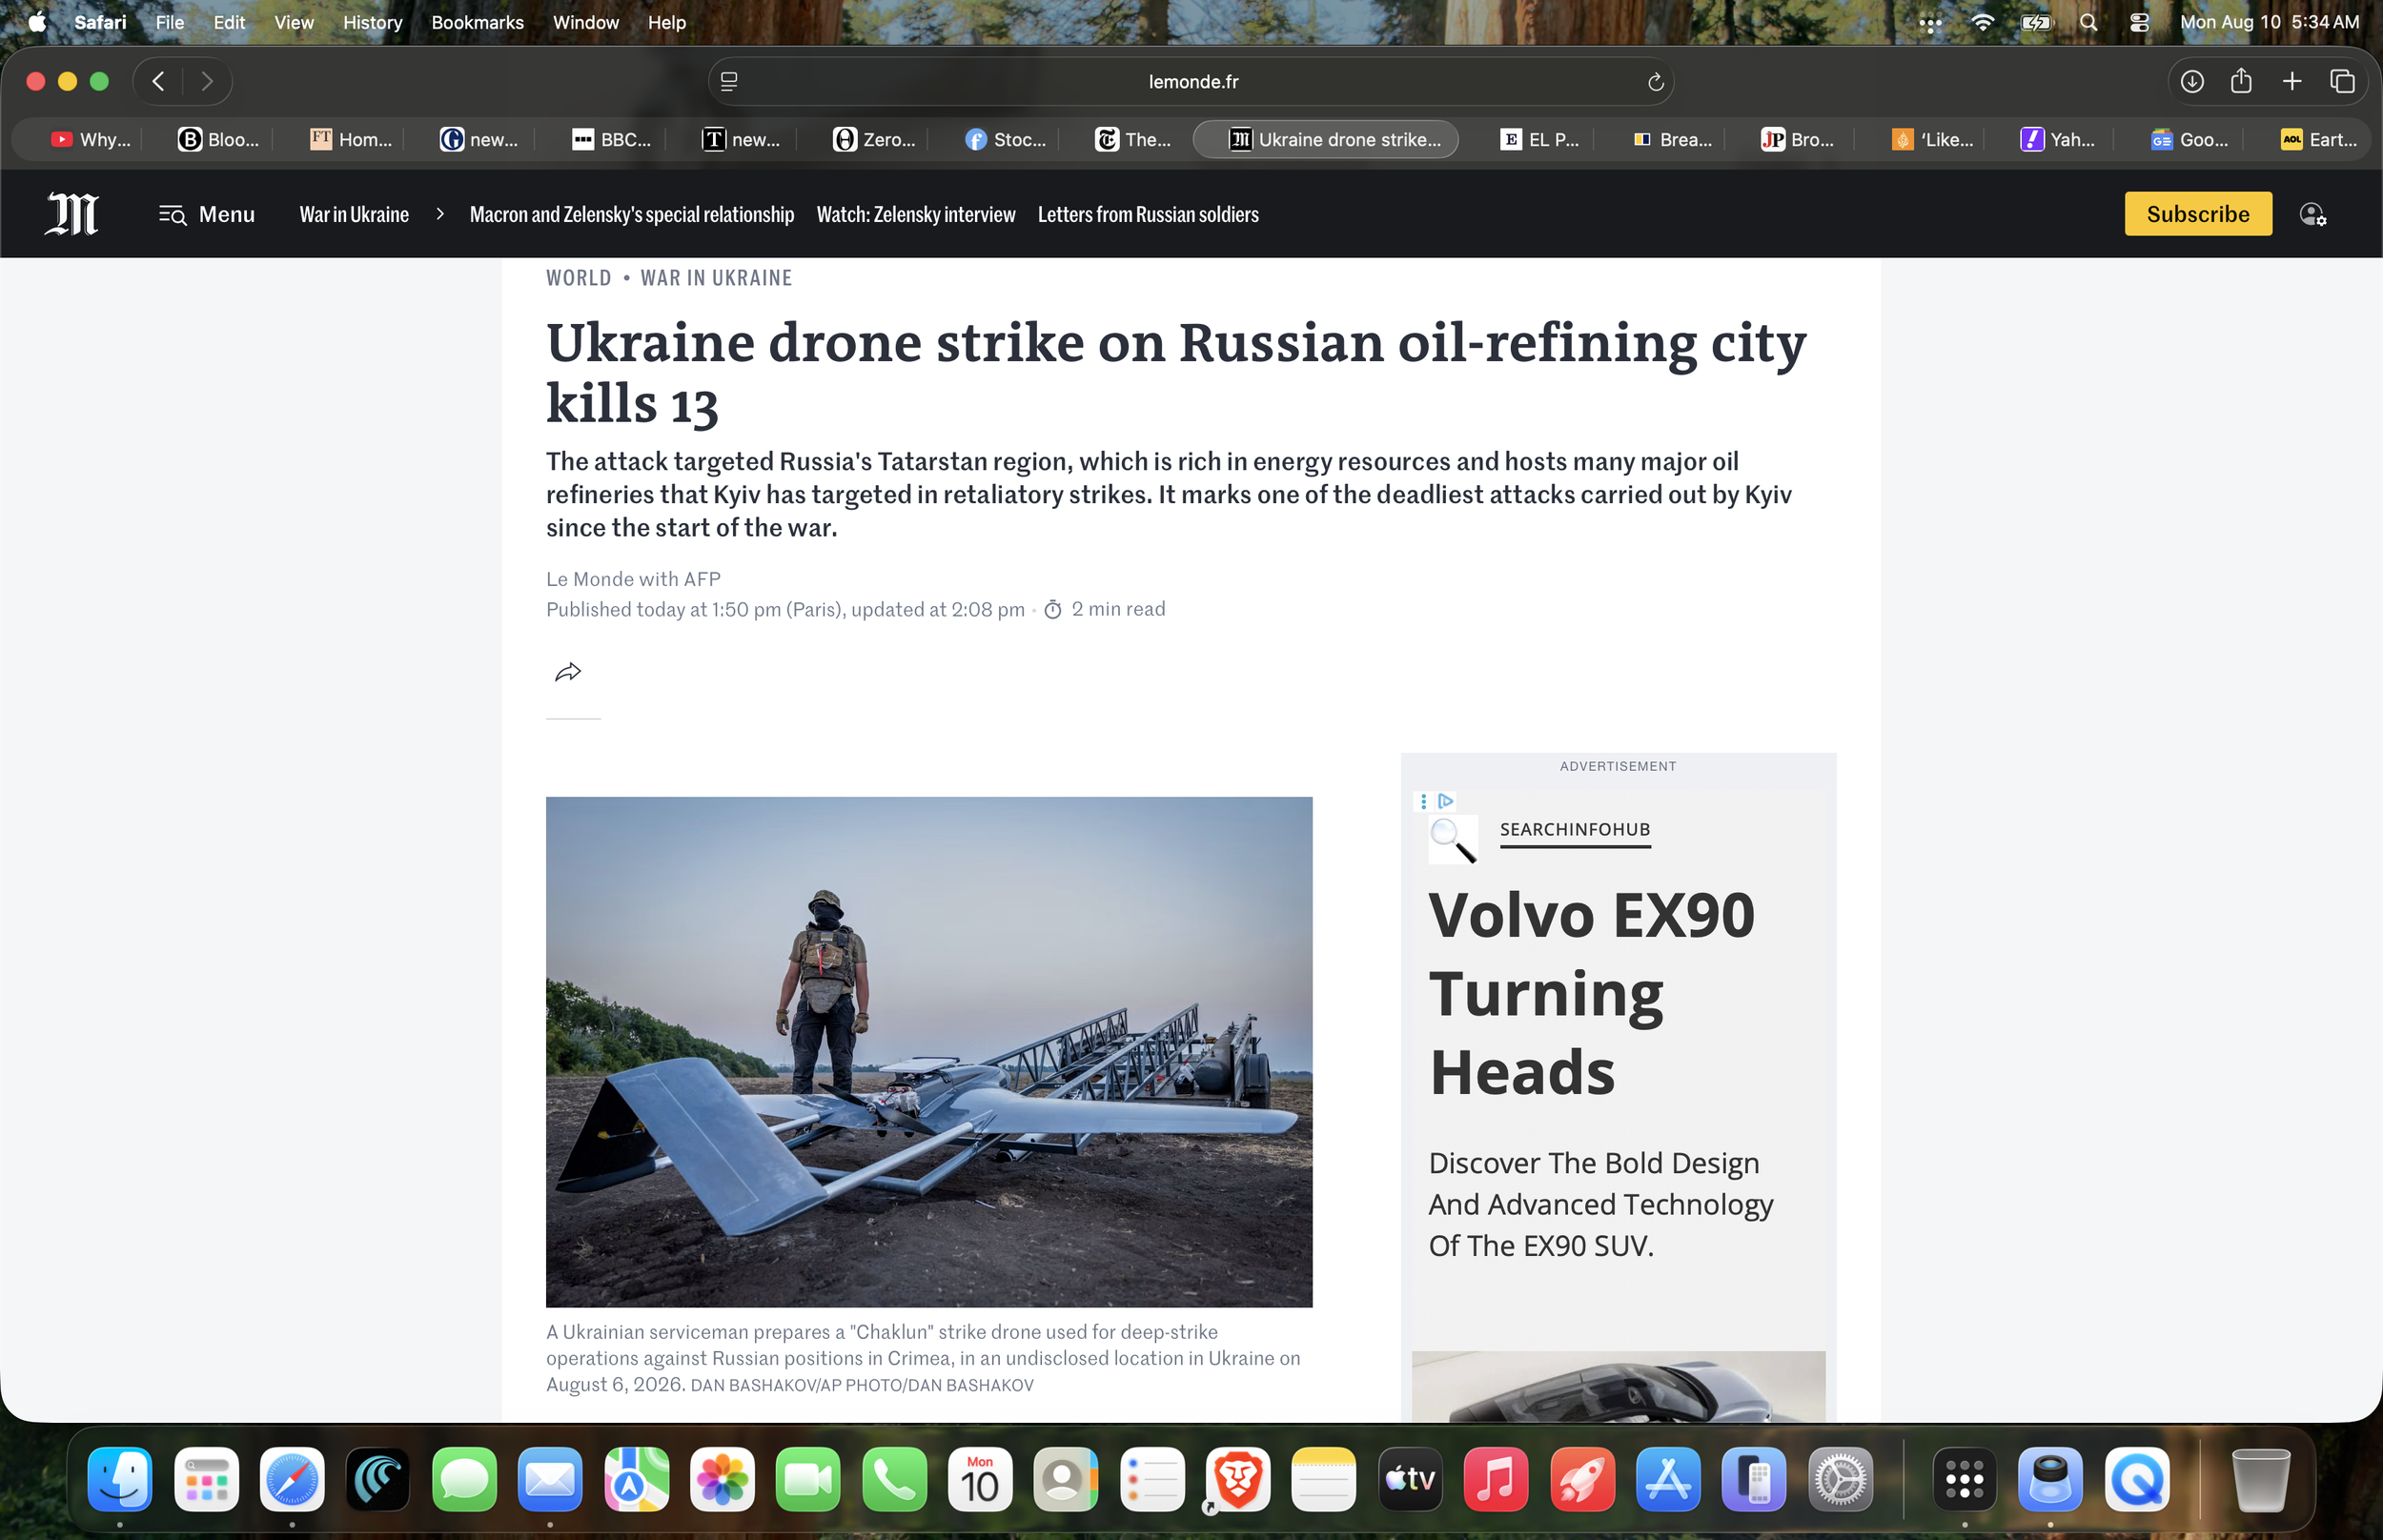Screen dimensions: 2383x1540
Task: Open the History menu
Action: coord(372,22)
